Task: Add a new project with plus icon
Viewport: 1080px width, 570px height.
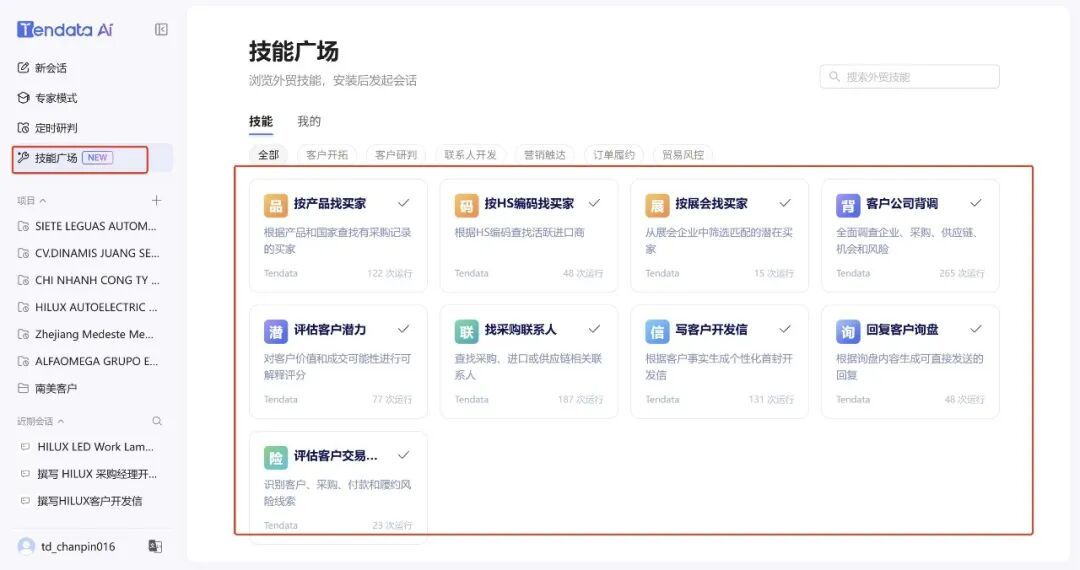Action: pyautogui.click(x=156, y=200)
